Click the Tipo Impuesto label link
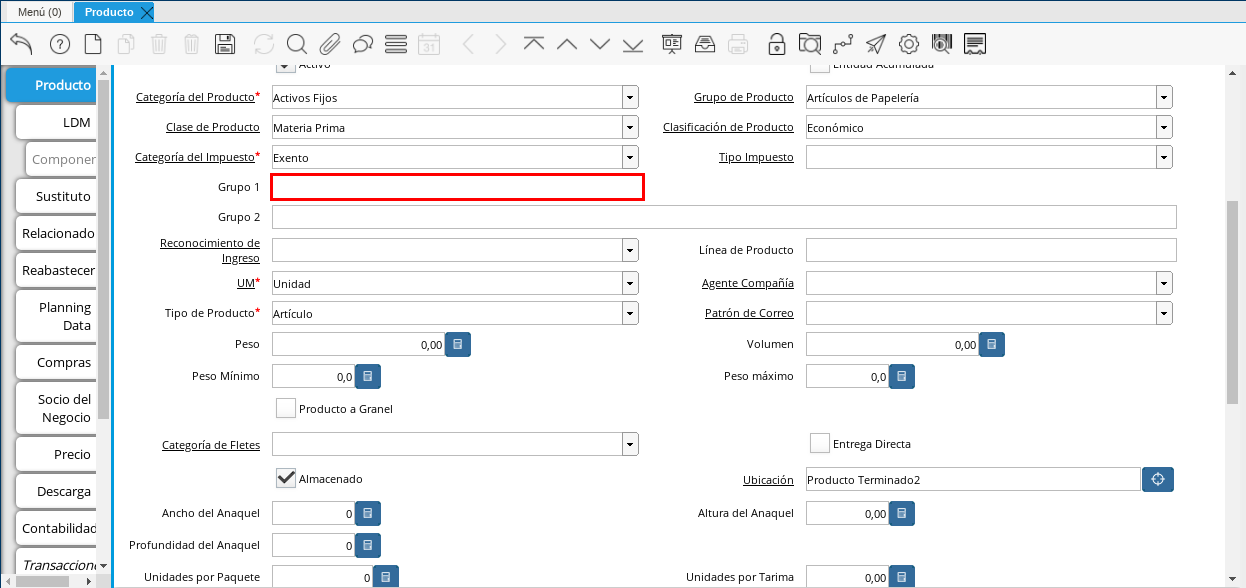The height and width of the screenshot is (588, 1246). [x=756, y=158]
